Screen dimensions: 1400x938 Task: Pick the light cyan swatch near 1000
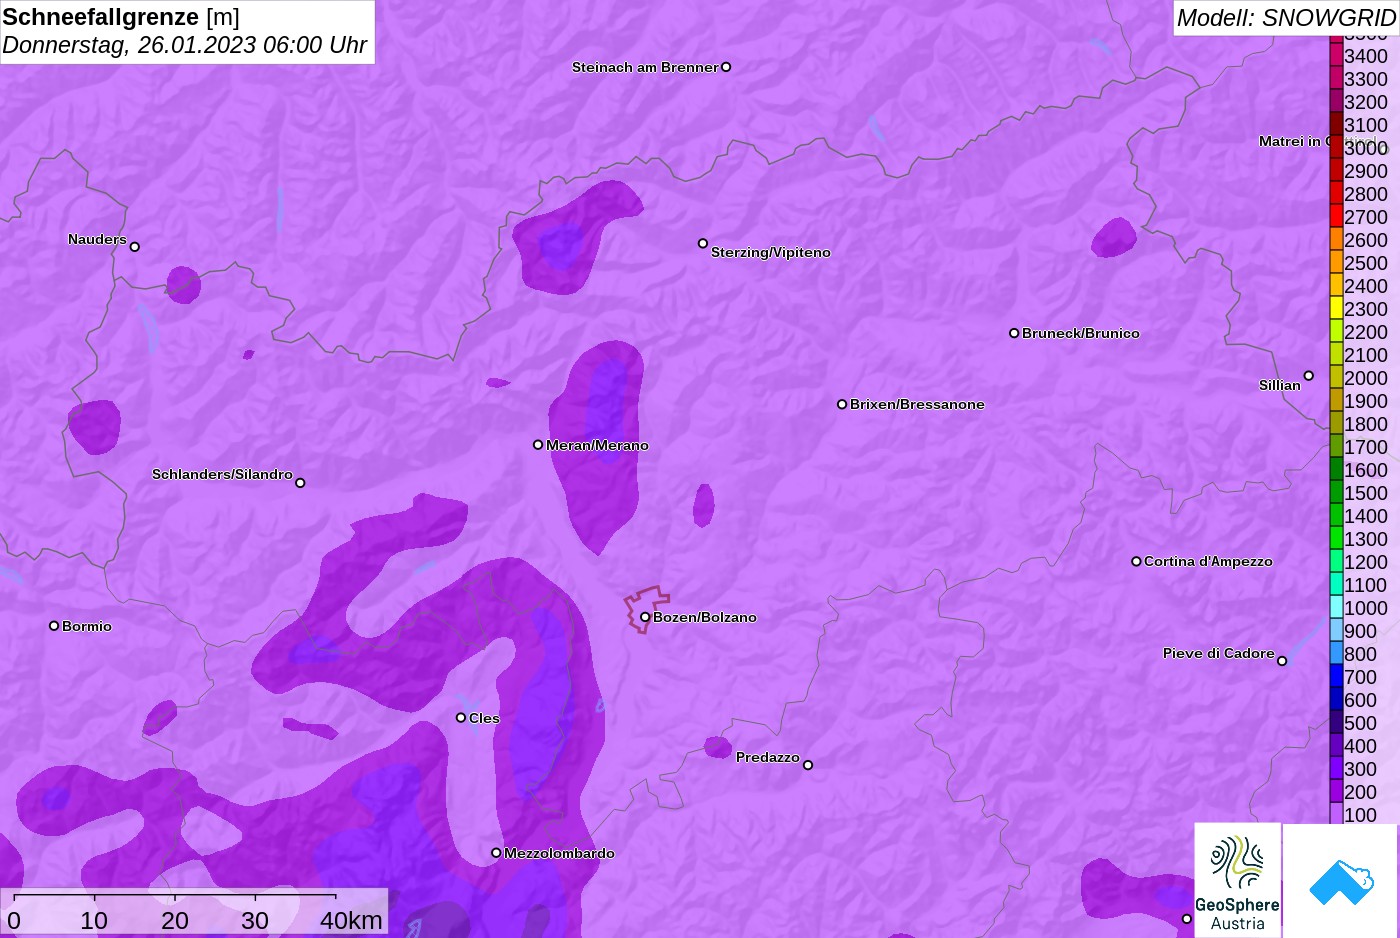pyautogui.click(x=1336, y=607)
